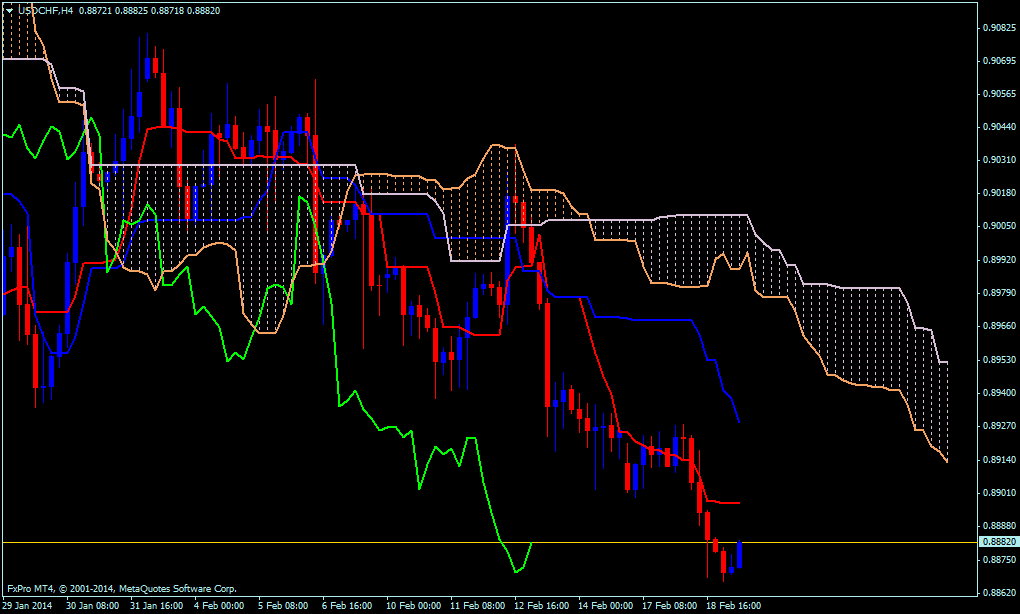
Task: Click the 0.89660 price scale label
Action: tap(999, 326)
